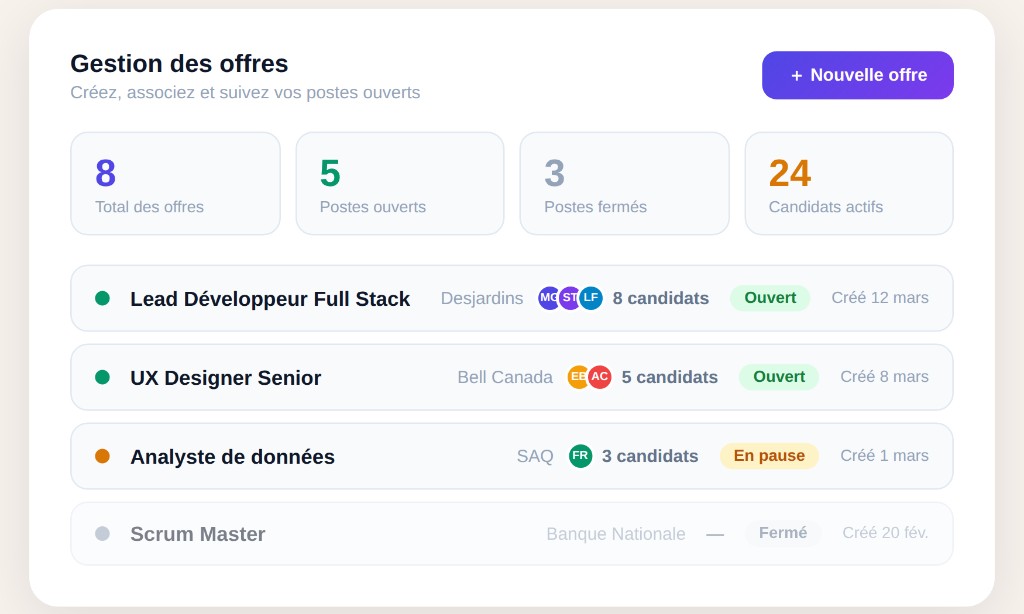Click the dash icon on the Scrum Master row

[715, 534]
